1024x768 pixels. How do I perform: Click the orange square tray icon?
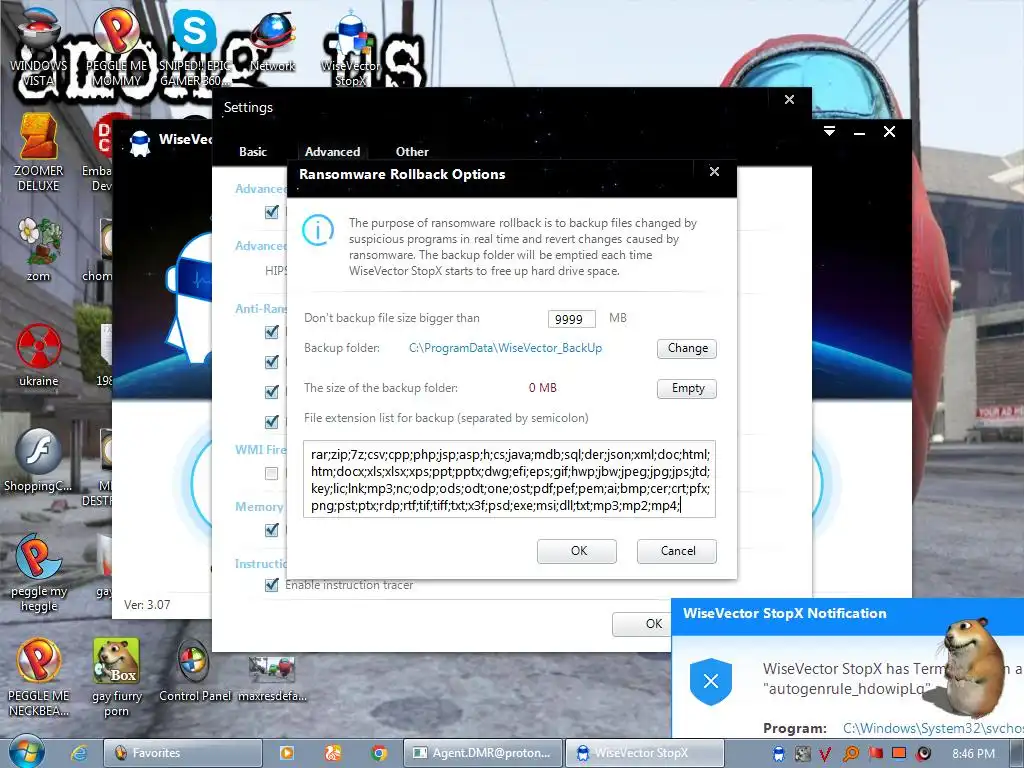click(x=899, y=753)
